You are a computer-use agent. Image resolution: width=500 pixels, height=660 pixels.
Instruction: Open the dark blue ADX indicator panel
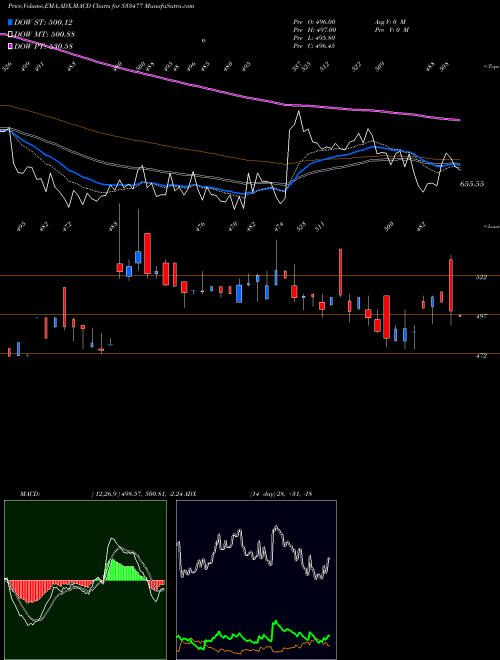click(256, 580)
